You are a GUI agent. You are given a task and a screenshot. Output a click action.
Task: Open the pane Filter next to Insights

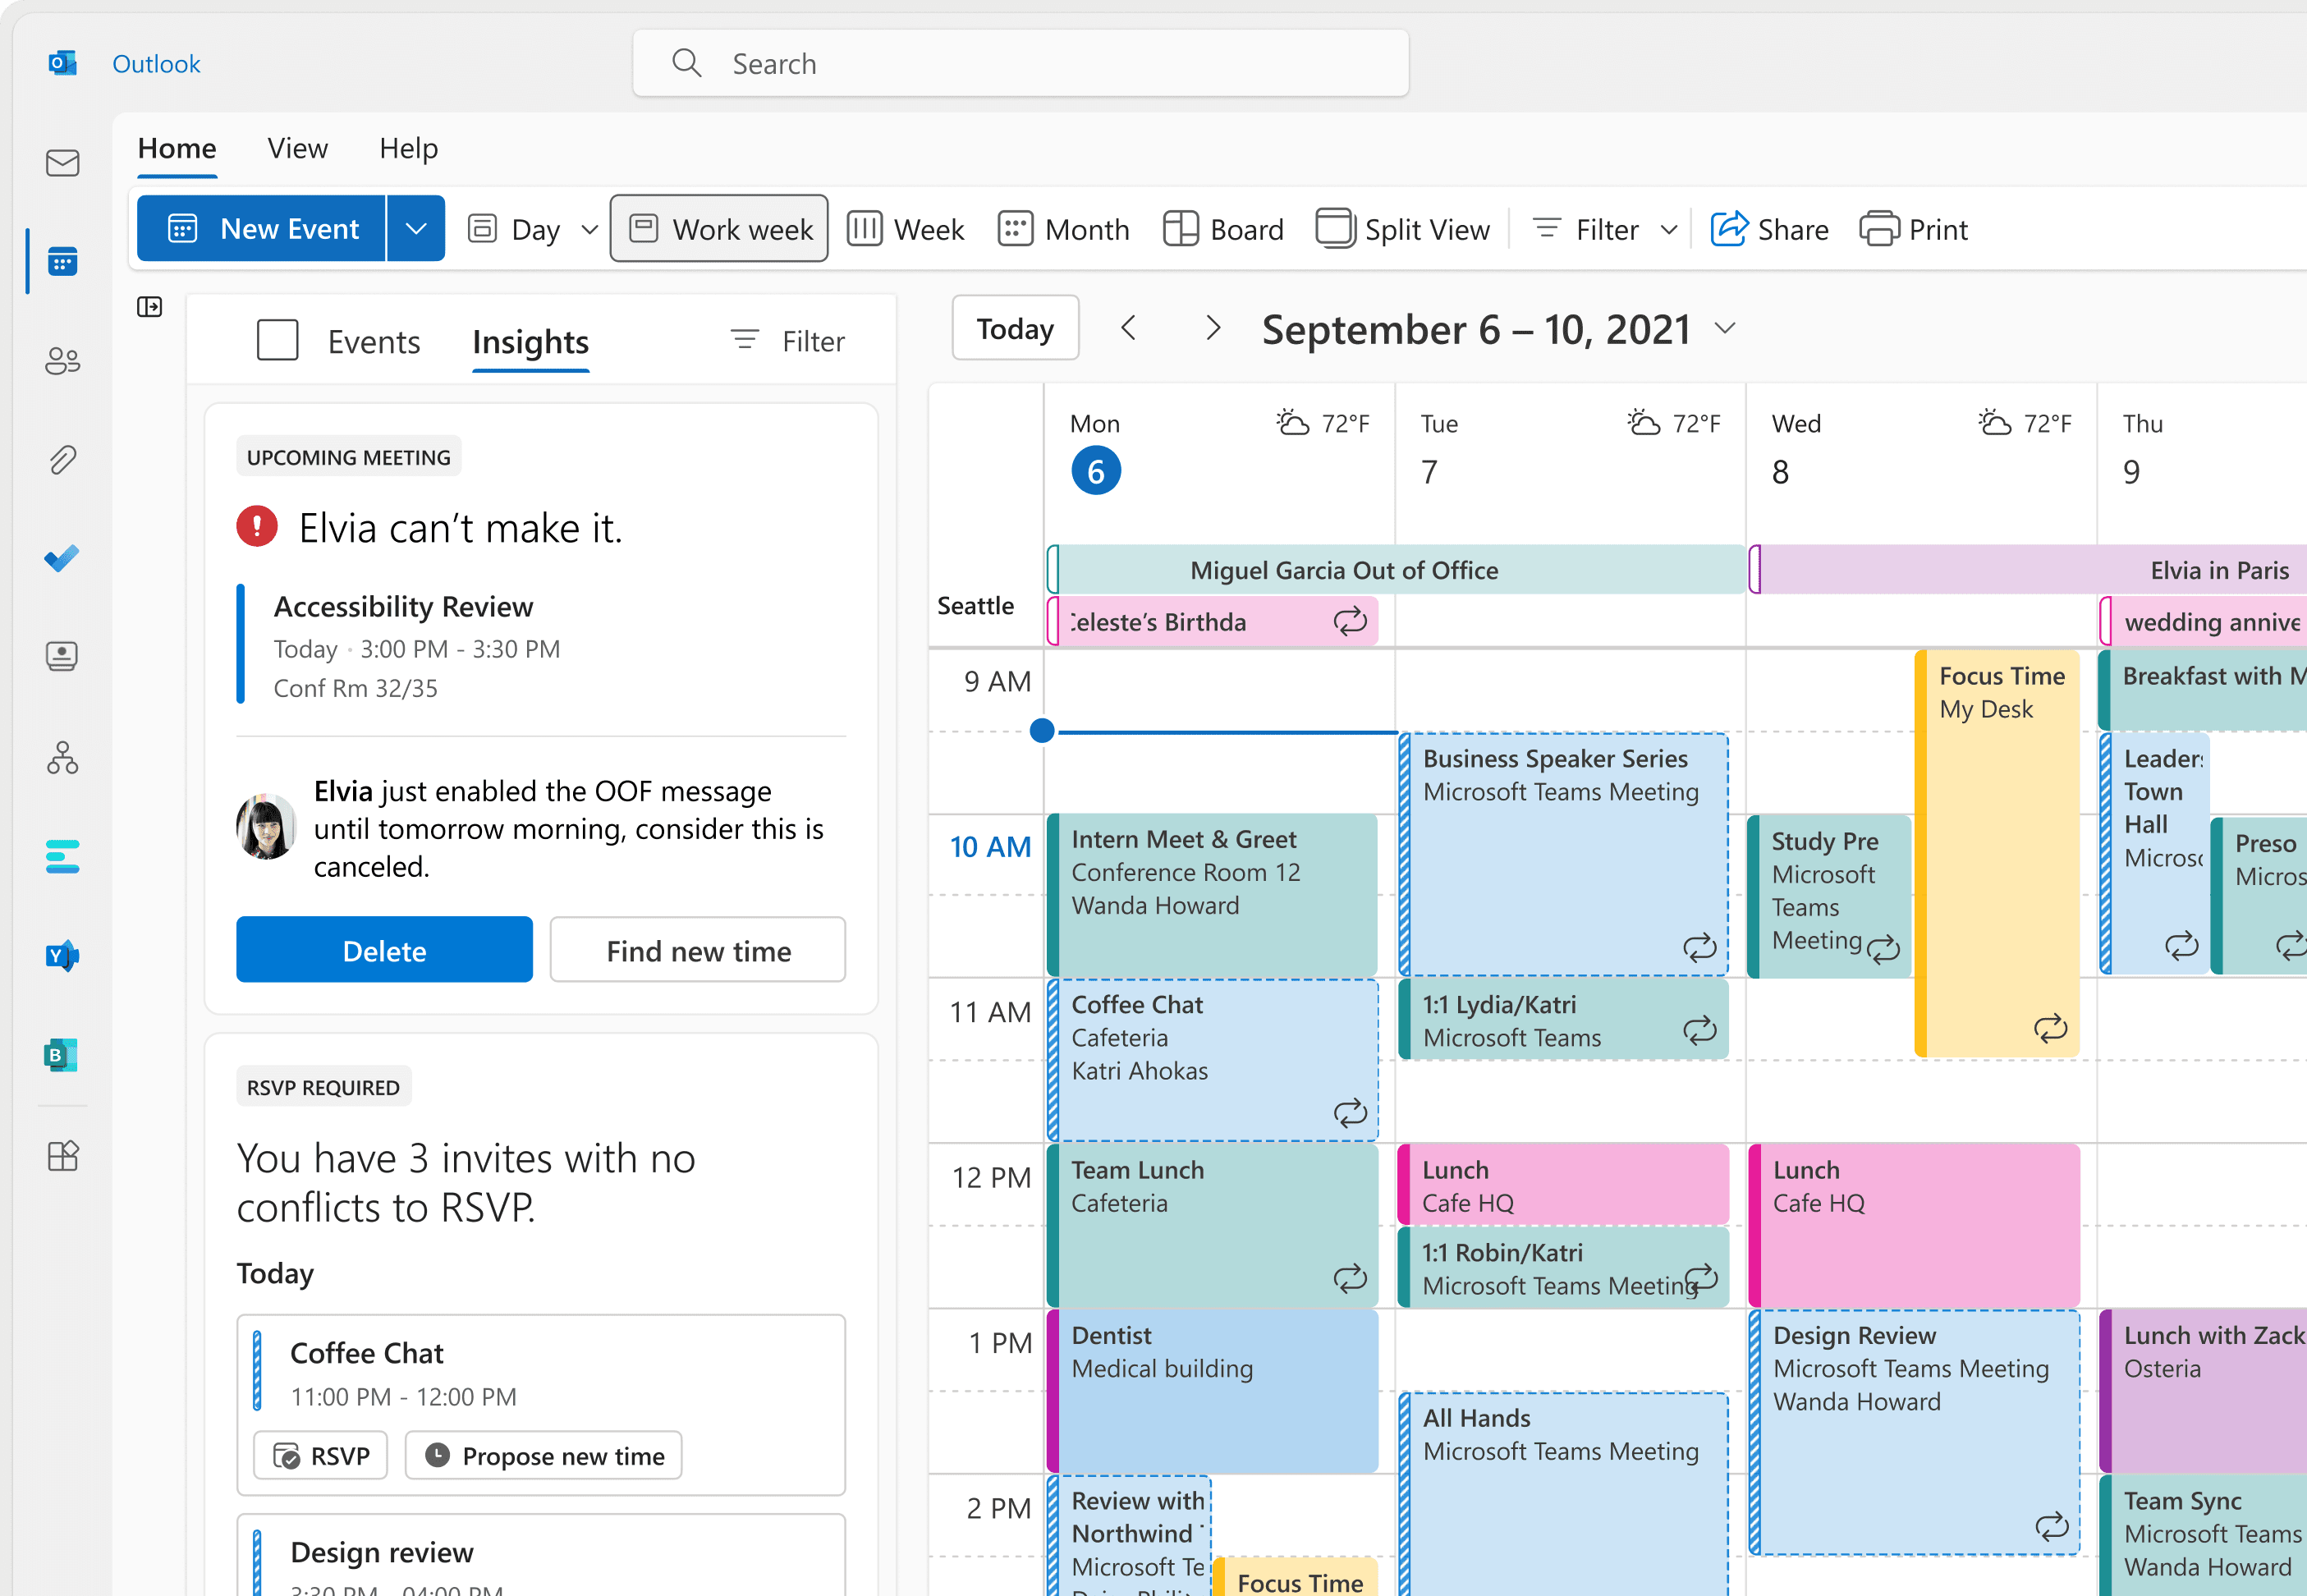pyautogui.click(x=788, y=342)
